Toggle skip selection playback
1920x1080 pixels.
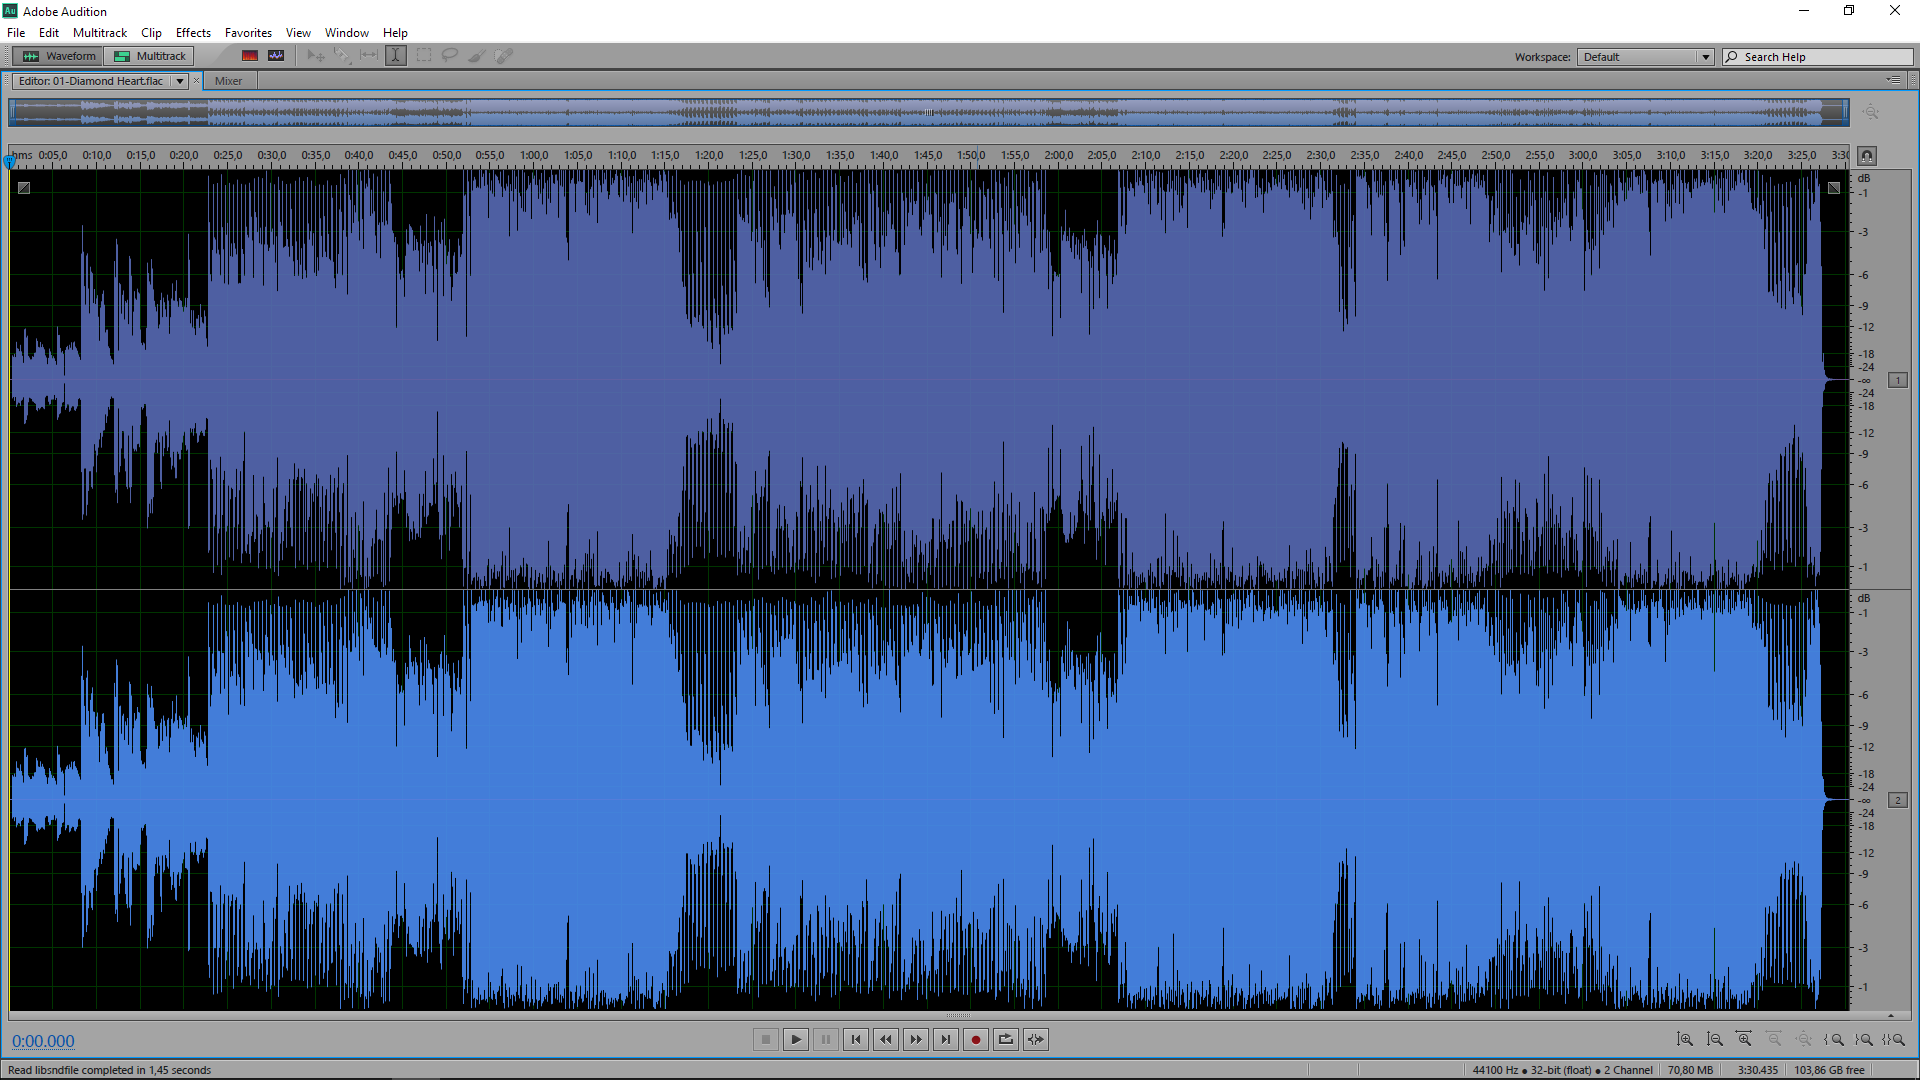click(x=1036, y=1040)
